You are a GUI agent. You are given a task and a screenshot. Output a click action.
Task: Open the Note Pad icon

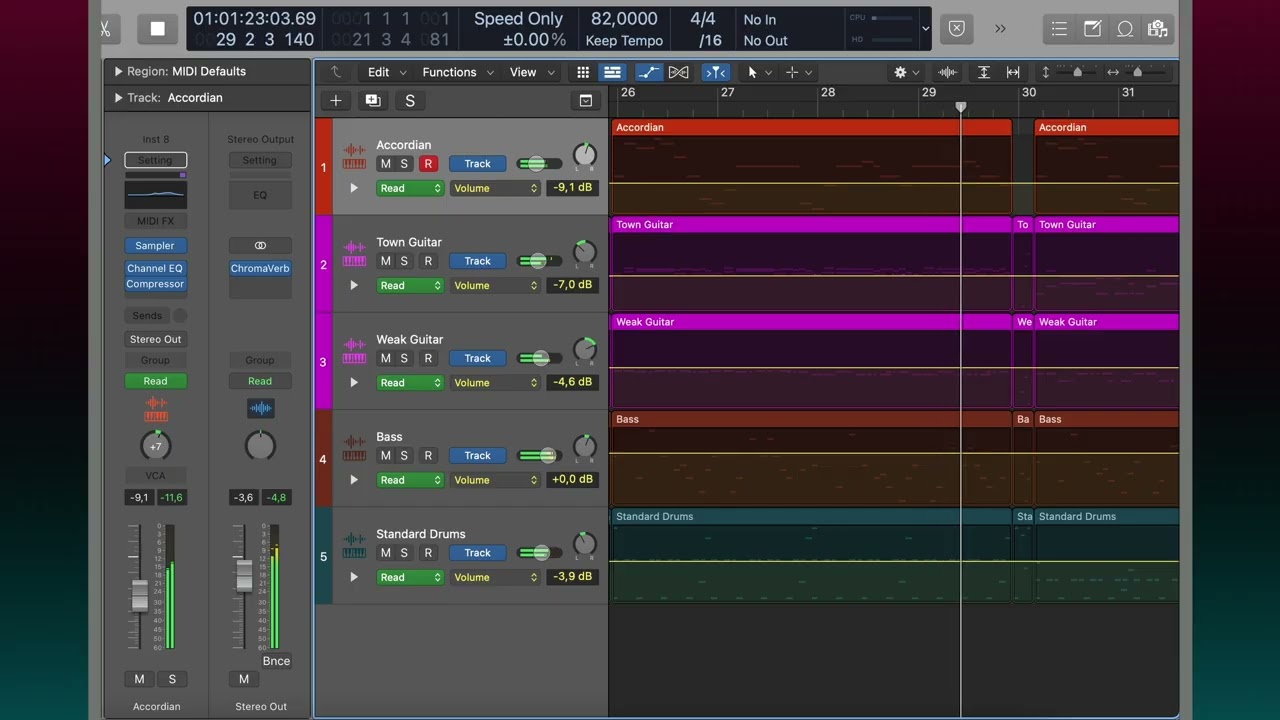pos(1092,29)
